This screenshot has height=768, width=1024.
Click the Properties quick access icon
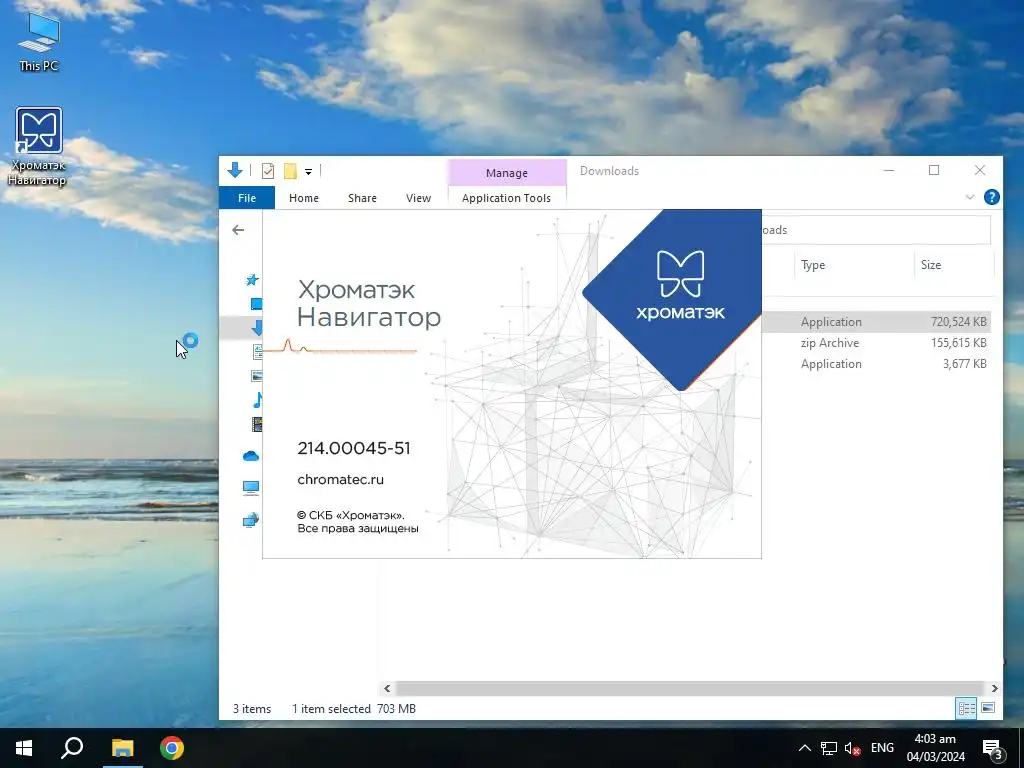(x=268, y=171)
